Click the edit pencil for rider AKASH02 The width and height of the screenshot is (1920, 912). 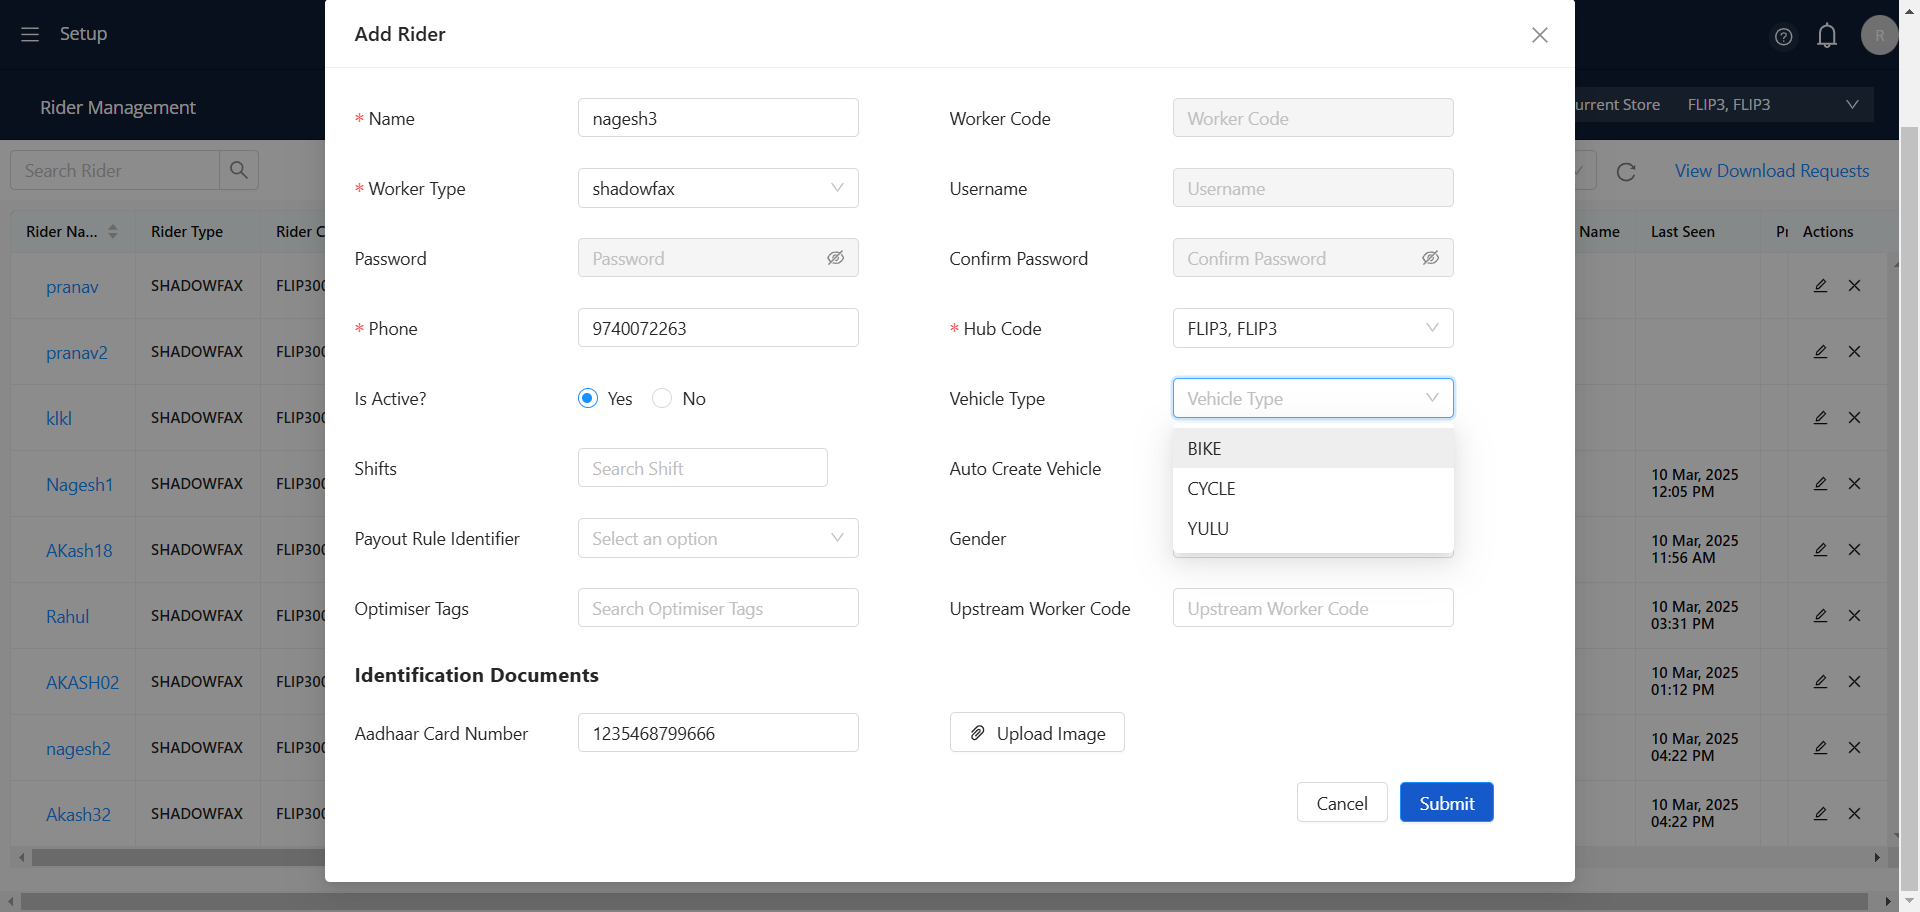click(x=1821, y=682)
